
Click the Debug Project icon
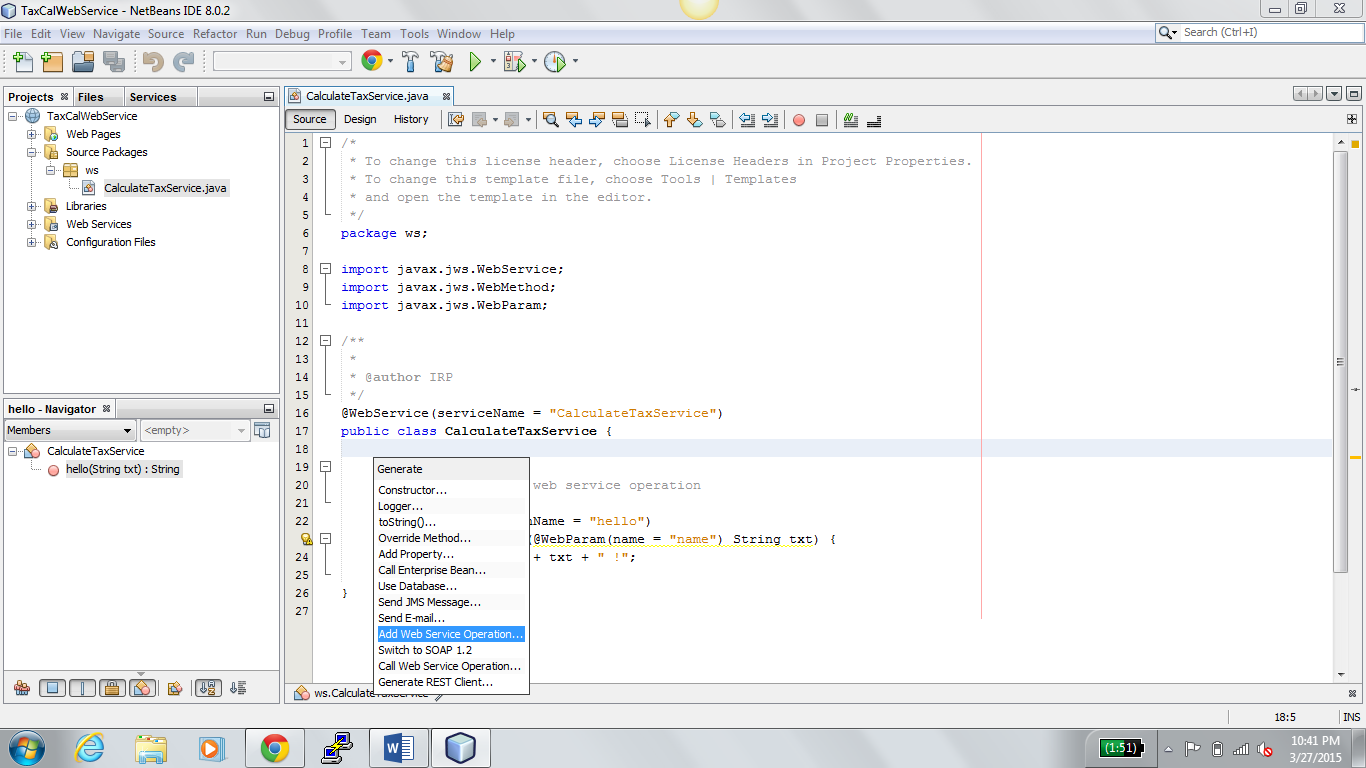coord(515,62)
